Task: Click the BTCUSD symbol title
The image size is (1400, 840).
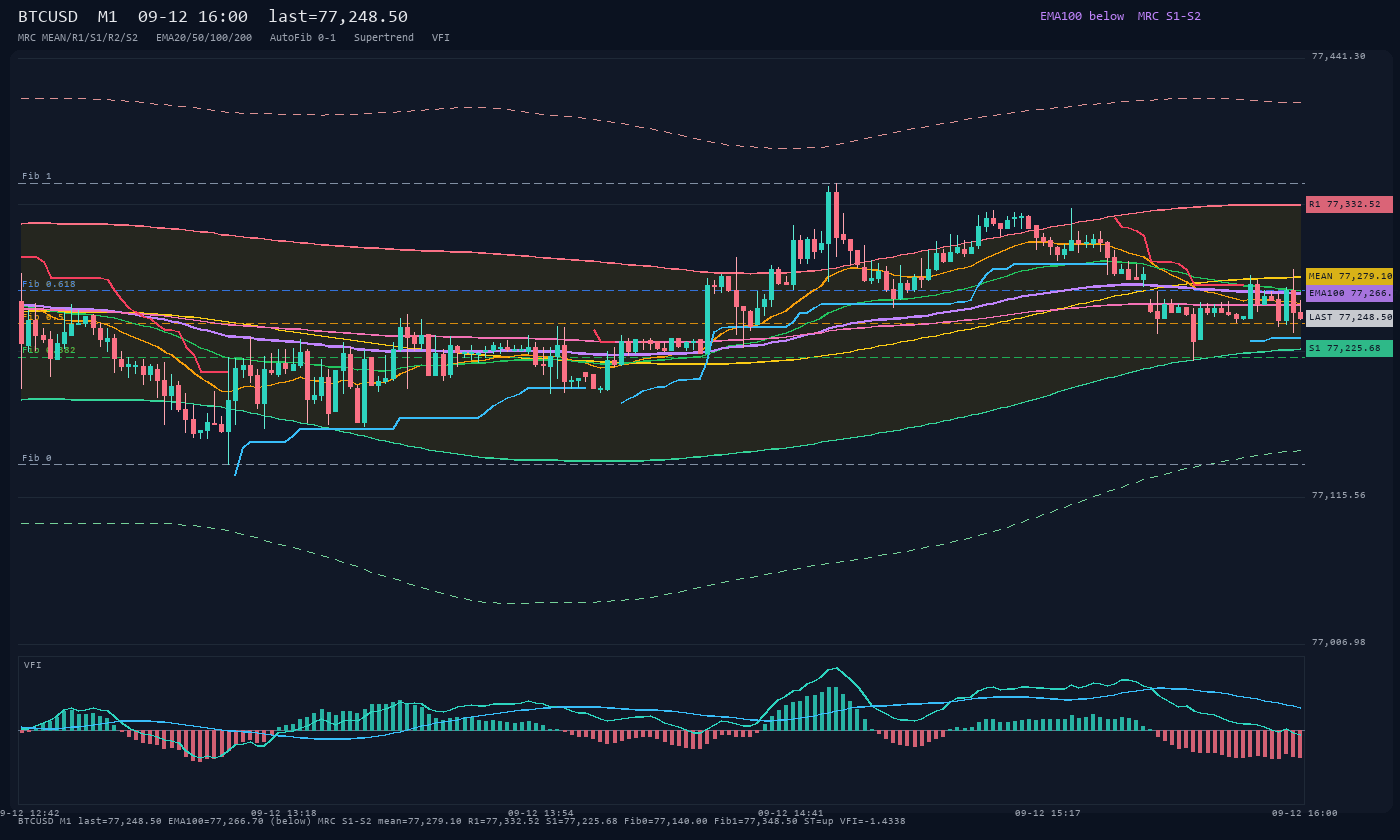Action: point(48,17)
